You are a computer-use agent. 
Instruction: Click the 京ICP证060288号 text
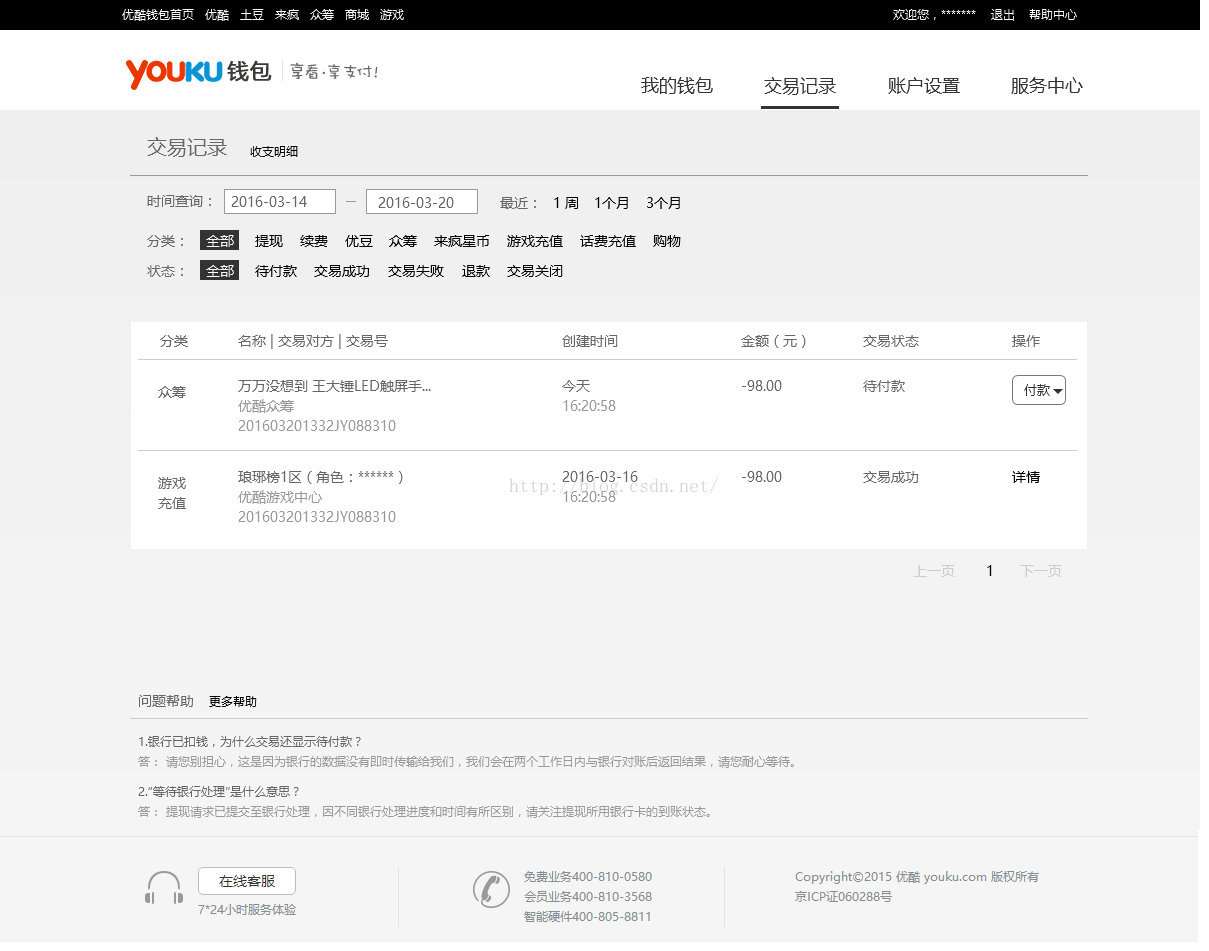click(843, 897)
